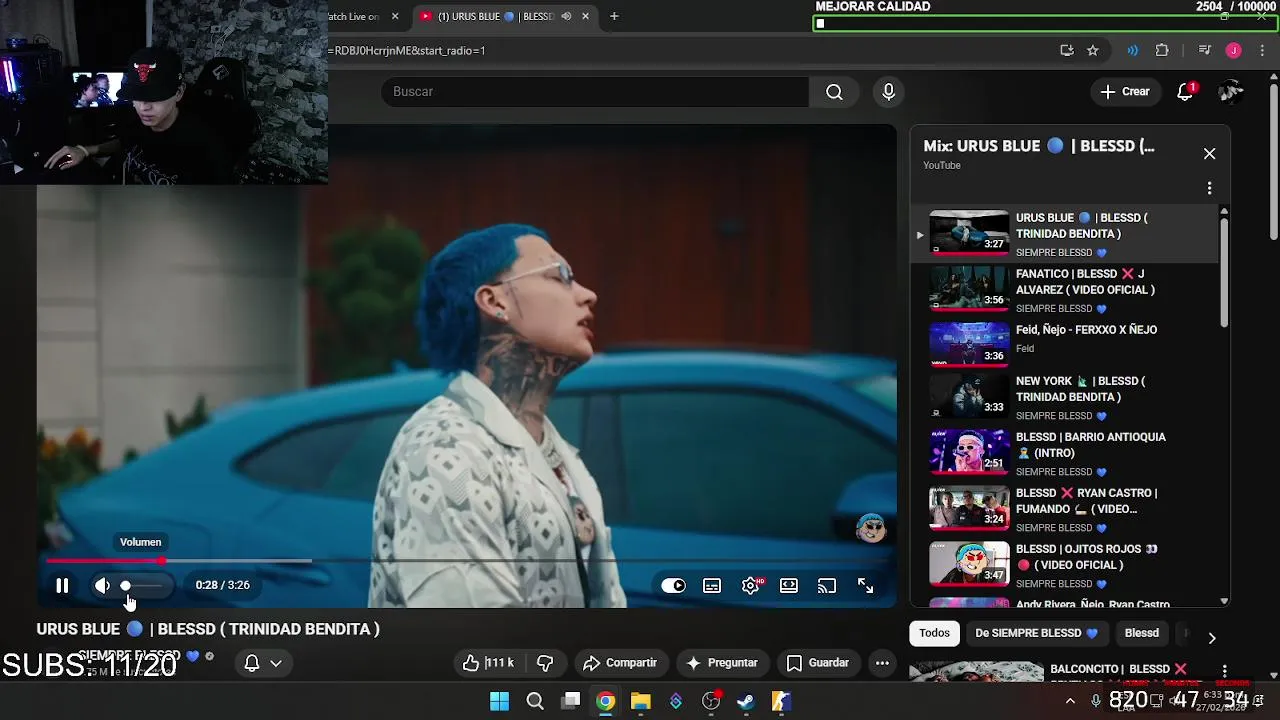Open Crear menu
Screen dimensions: 1280x720
coord(1125,92)
